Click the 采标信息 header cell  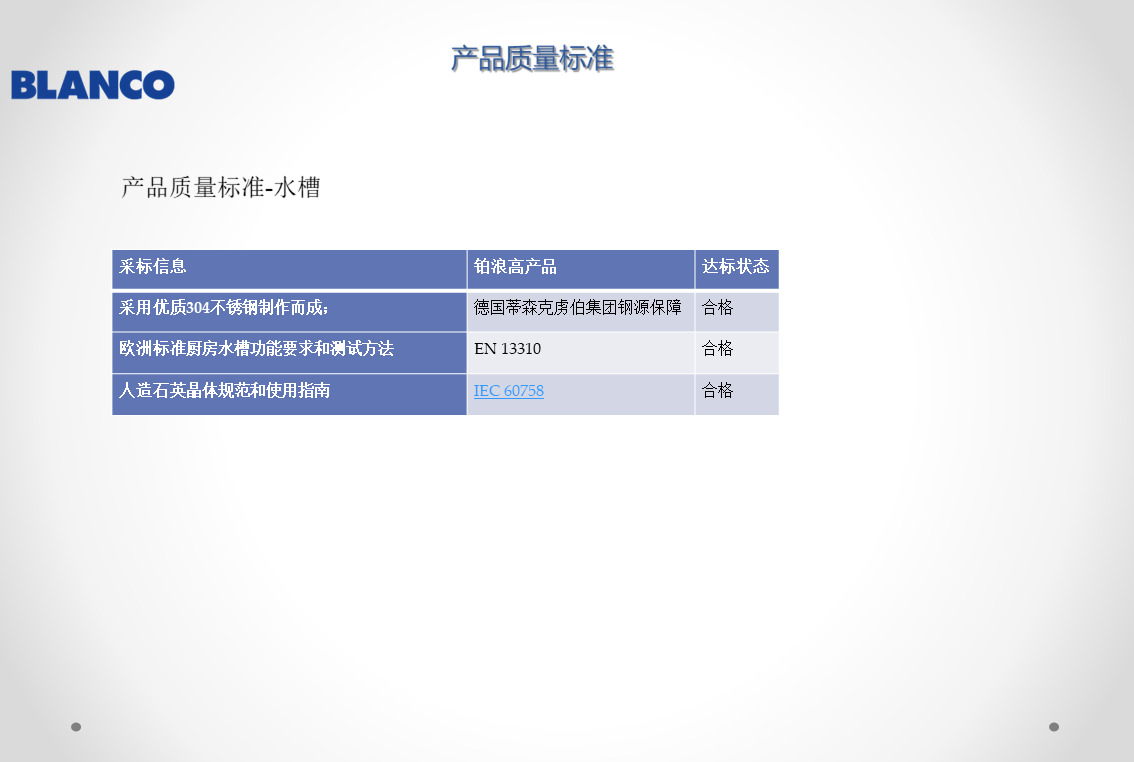click(x=289, y=270)
